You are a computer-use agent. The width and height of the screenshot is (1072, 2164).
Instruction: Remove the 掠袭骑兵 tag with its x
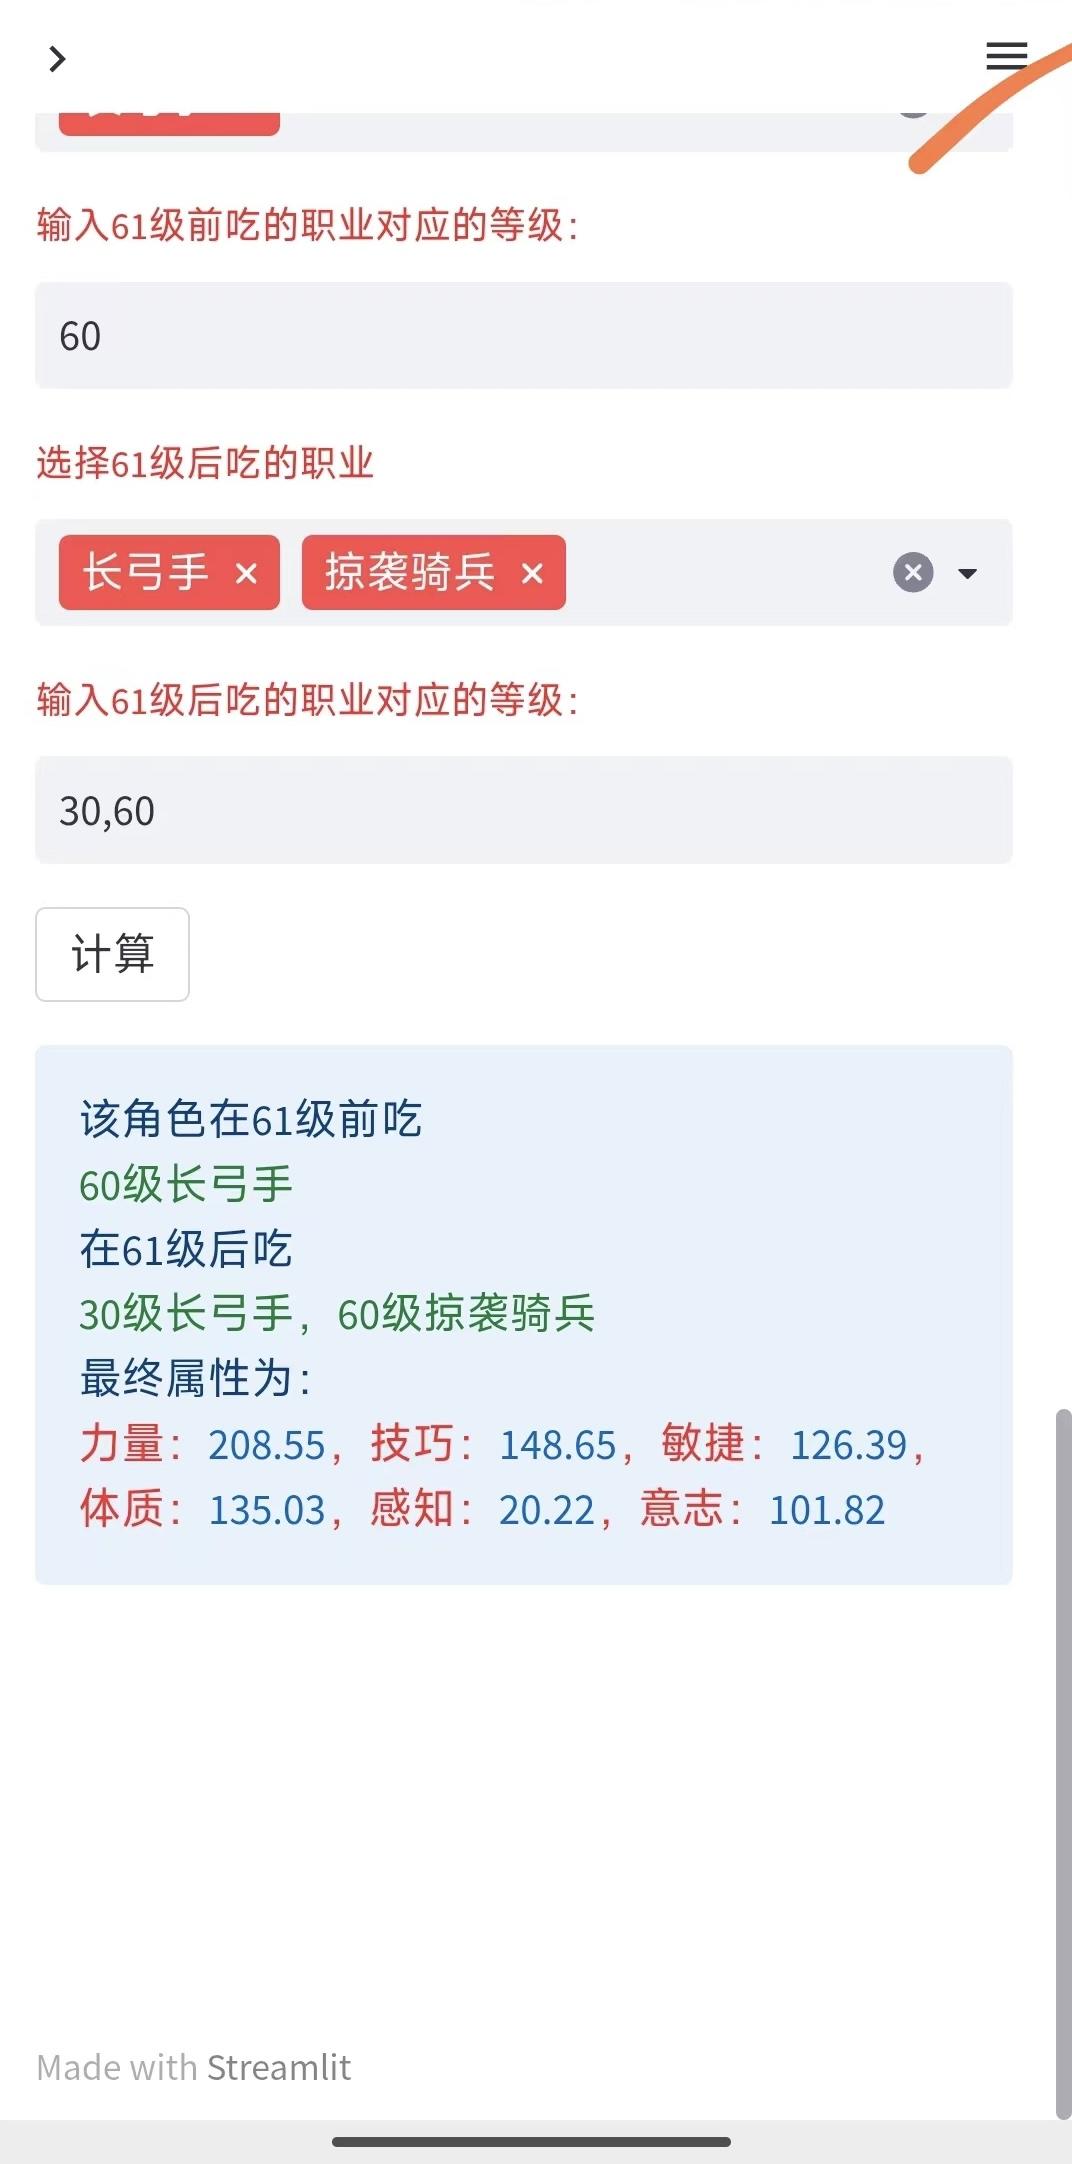(532, 573)
